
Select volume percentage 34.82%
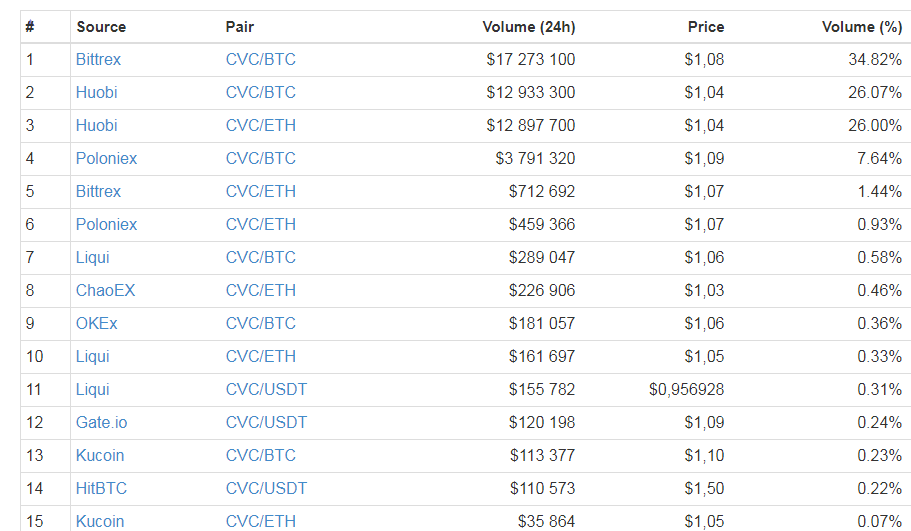pyautogui.click(x=875, y=59)
